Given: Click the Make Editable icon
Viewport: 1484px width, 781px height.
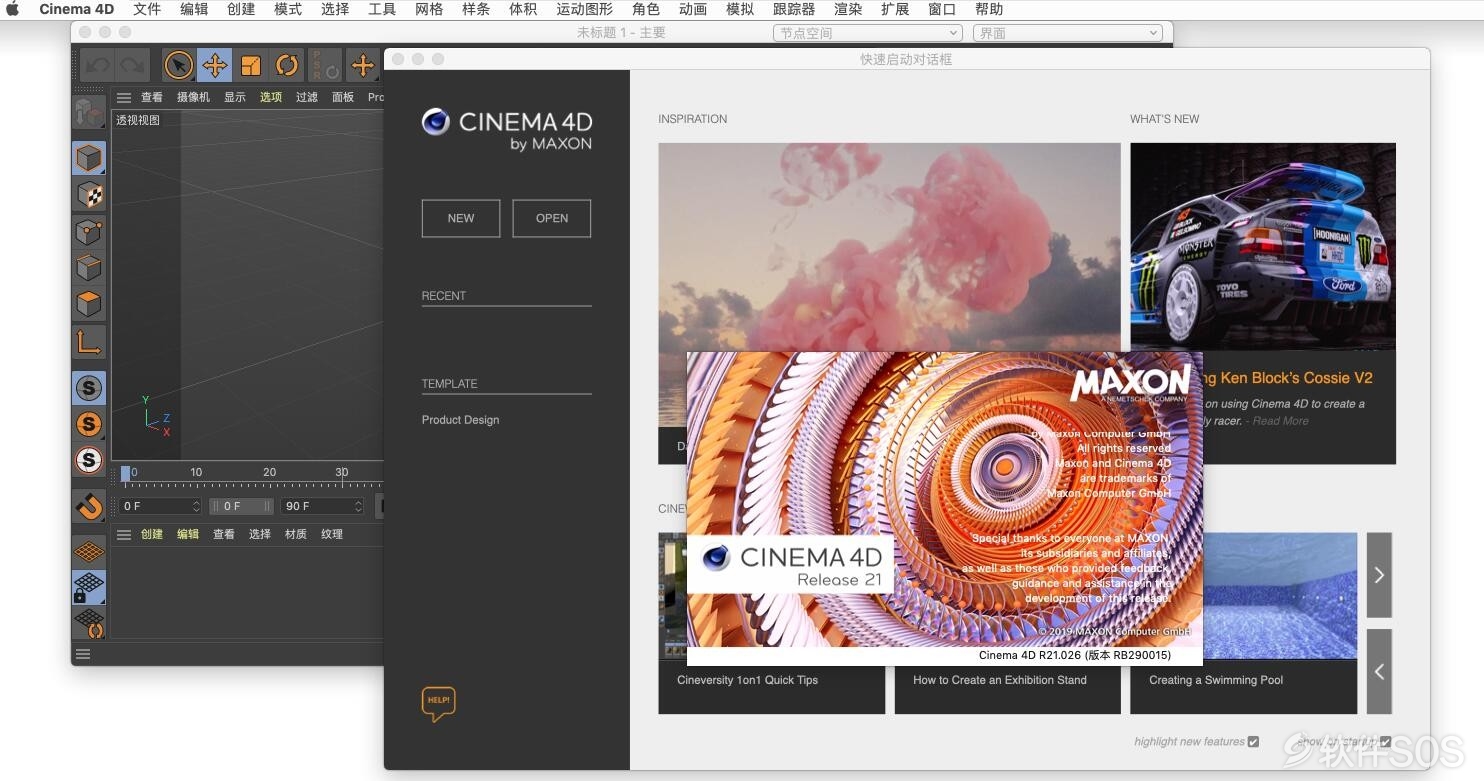Looking at the screenshot, I should point(89,112).
